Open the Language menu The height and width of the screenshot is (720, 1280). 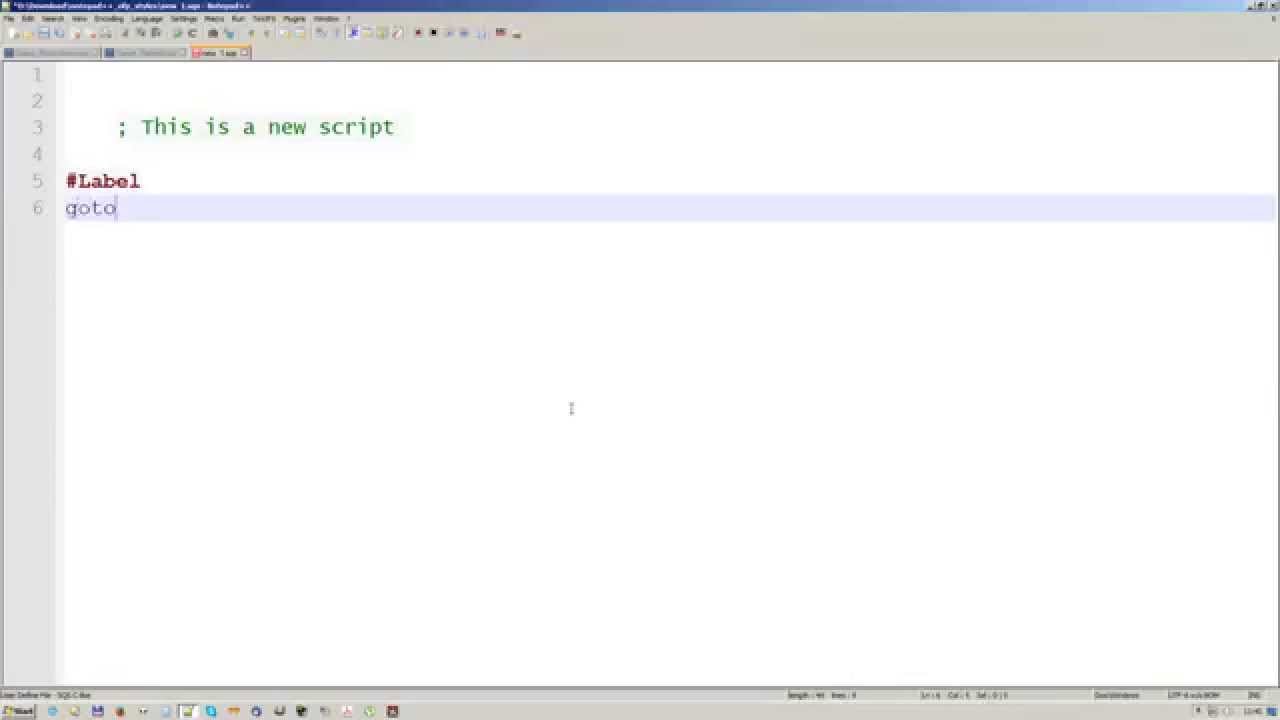coord(147,19)
